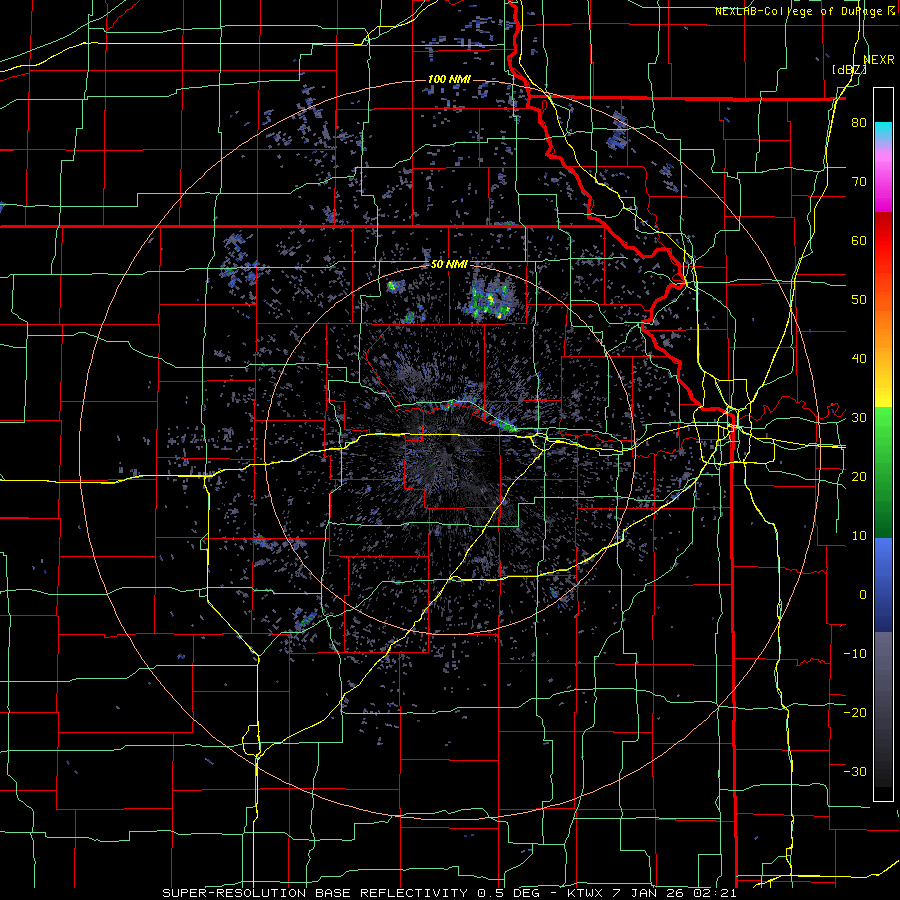900x900 pixels.
Task: Click the cyan top segment of color bar
Action: (x=883, y=133)
